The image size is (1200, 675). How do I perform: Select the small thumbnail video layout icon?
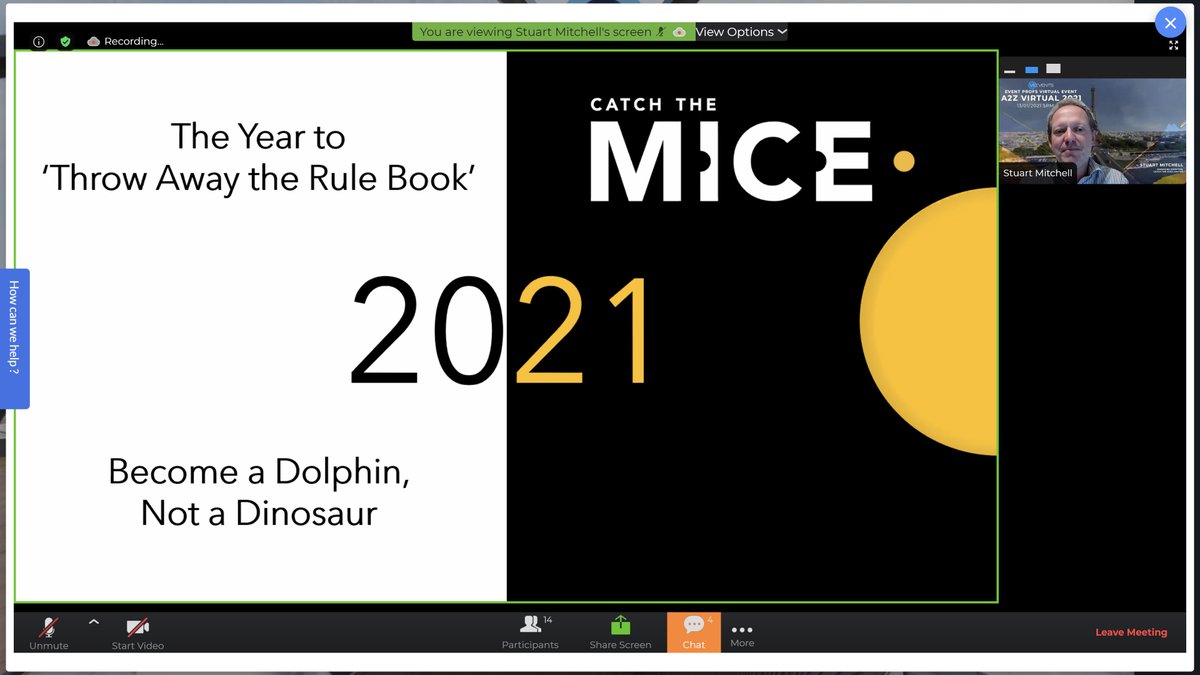[x=1032, y=70]
